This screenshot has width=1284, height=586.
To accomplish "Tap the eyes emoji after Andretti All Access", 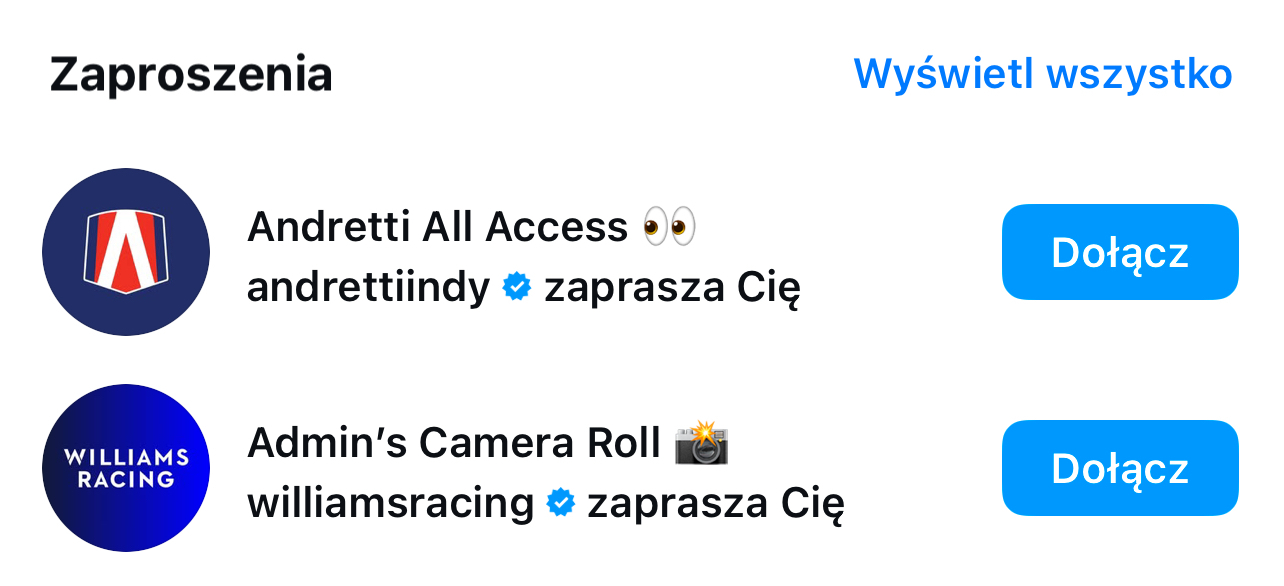I will (669, 228).
